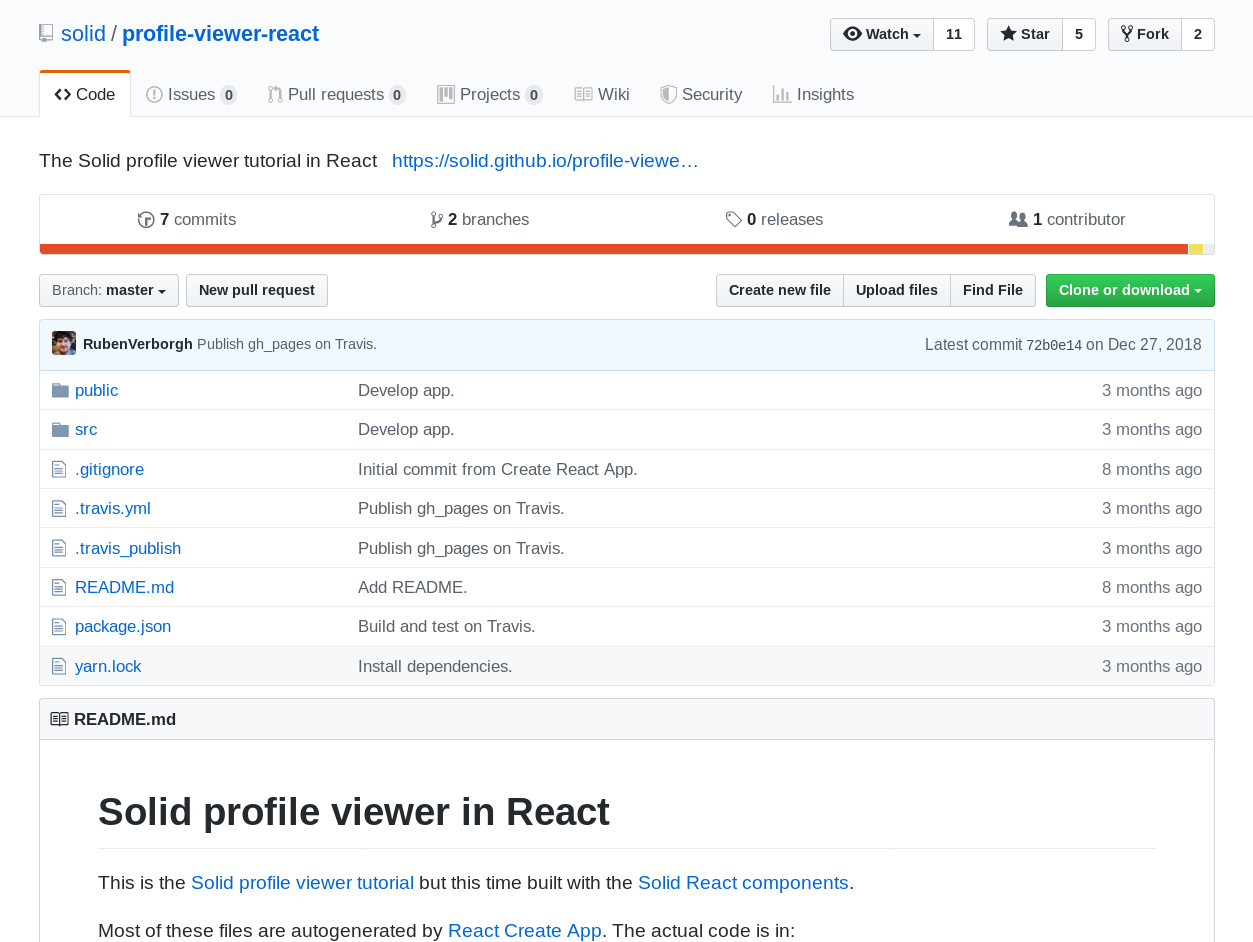View the 5 stargazers count
The width and height of the screenshot is (1253, 942).
click(x=1079, y=34)
